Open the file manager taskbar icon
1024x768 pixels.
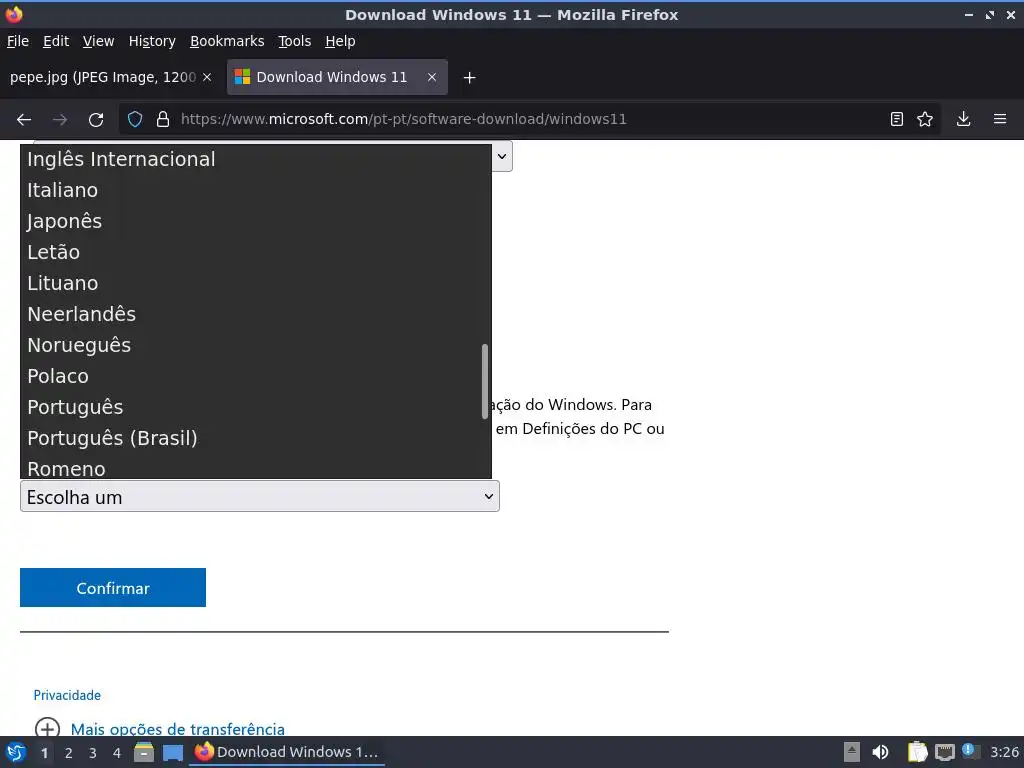pos(144,752)
